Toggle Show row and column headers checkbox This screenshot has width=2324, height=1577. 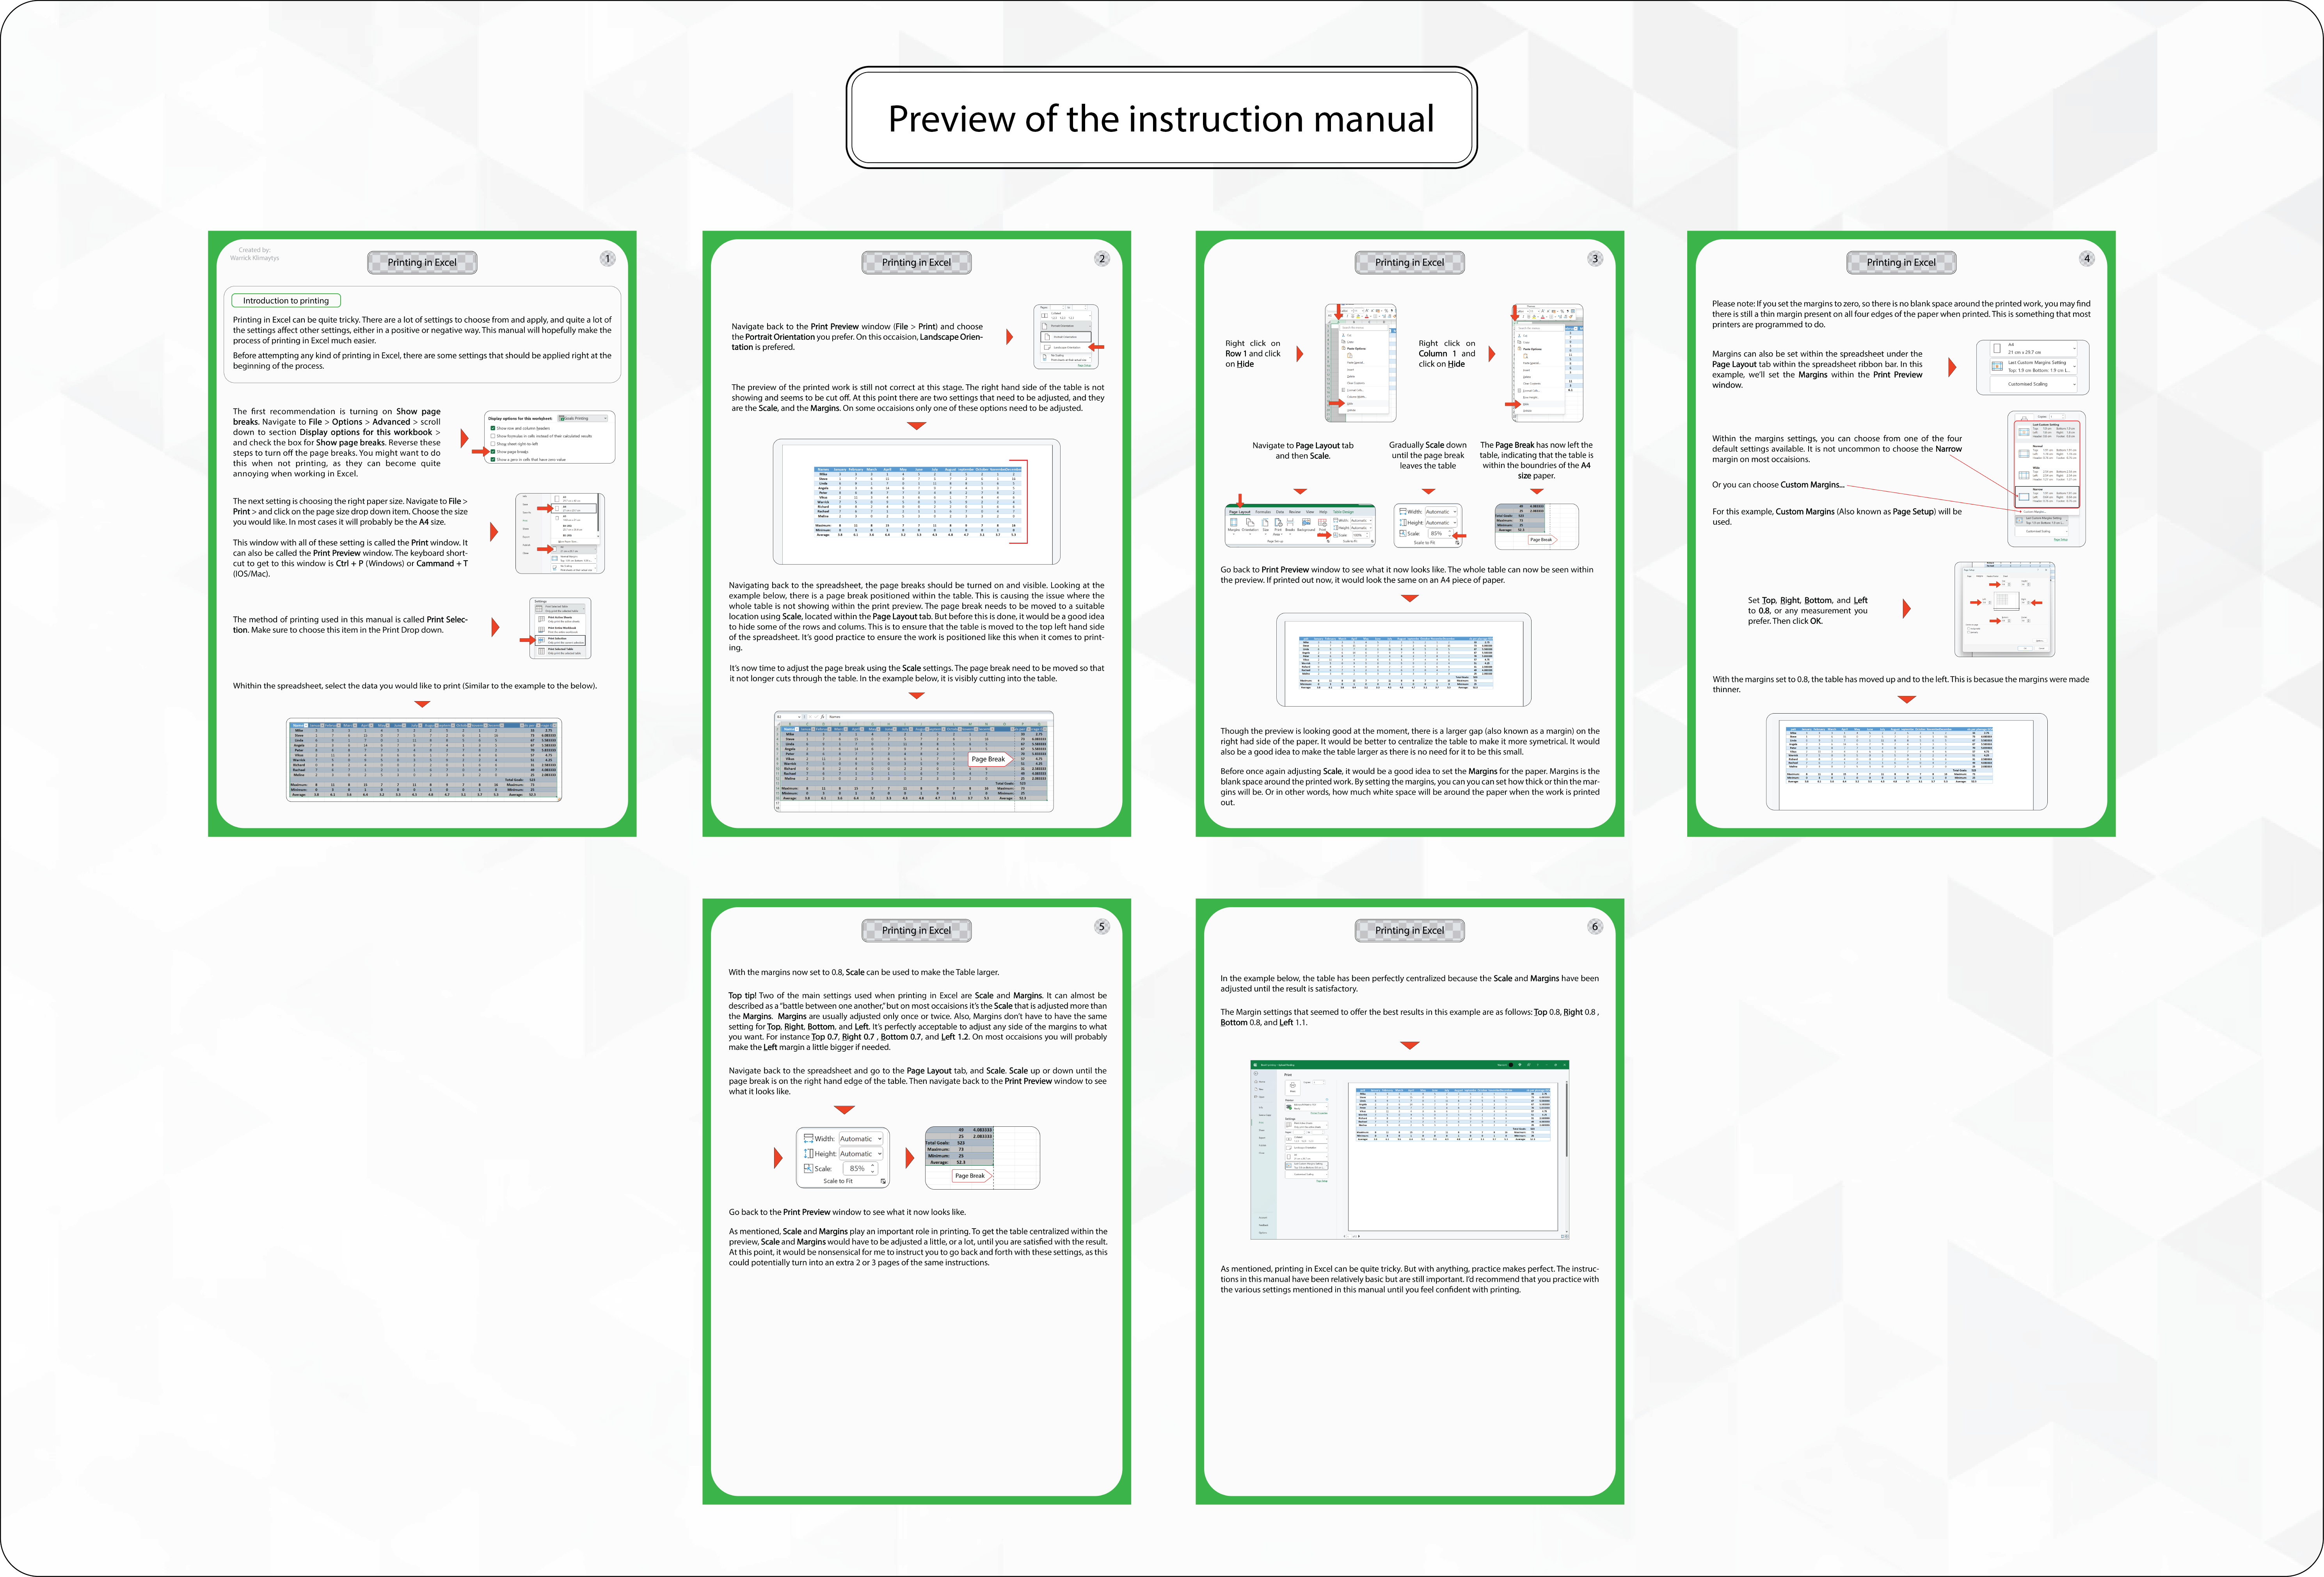[493, 428]
